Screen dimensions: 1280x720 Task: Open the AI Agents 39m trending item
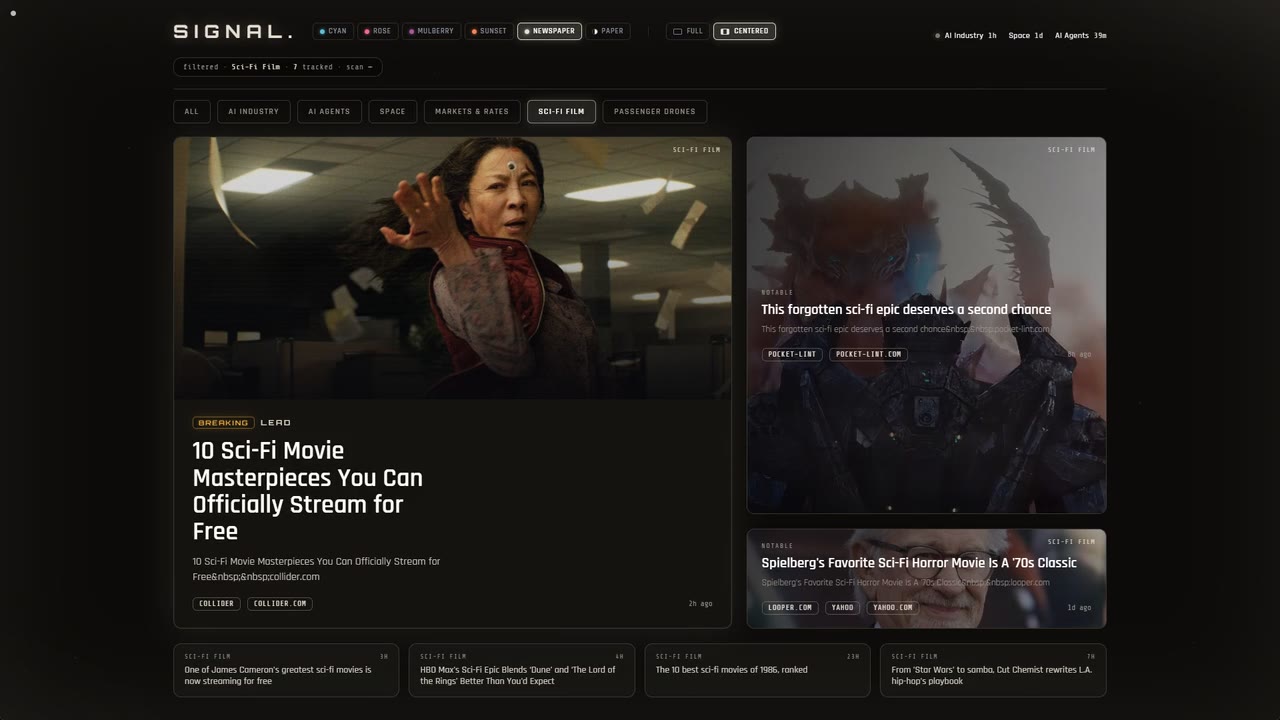tap(1081, 35)
